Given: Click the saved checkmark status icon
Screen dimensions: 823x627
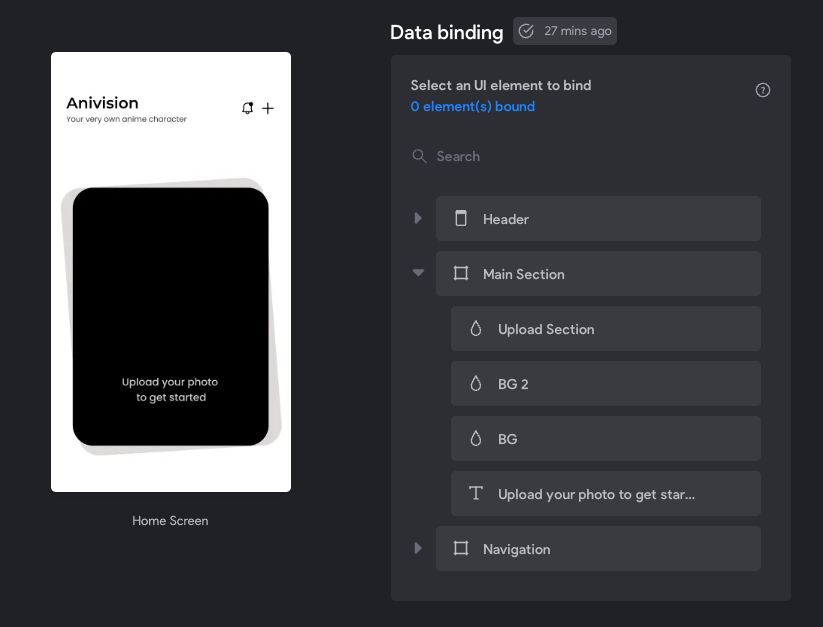Looking at the screenshot, I should pos(526,31).
